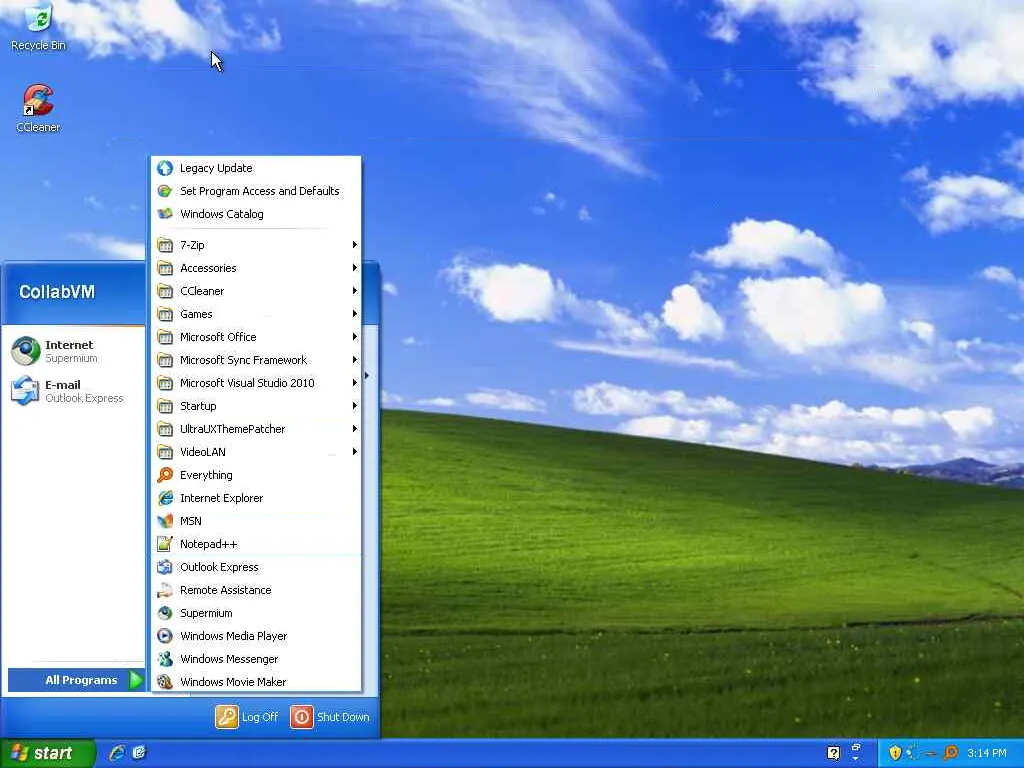Expand Microsoft Sync Framework submenu
1024x768 pixels.
click(x=256, y=360)
